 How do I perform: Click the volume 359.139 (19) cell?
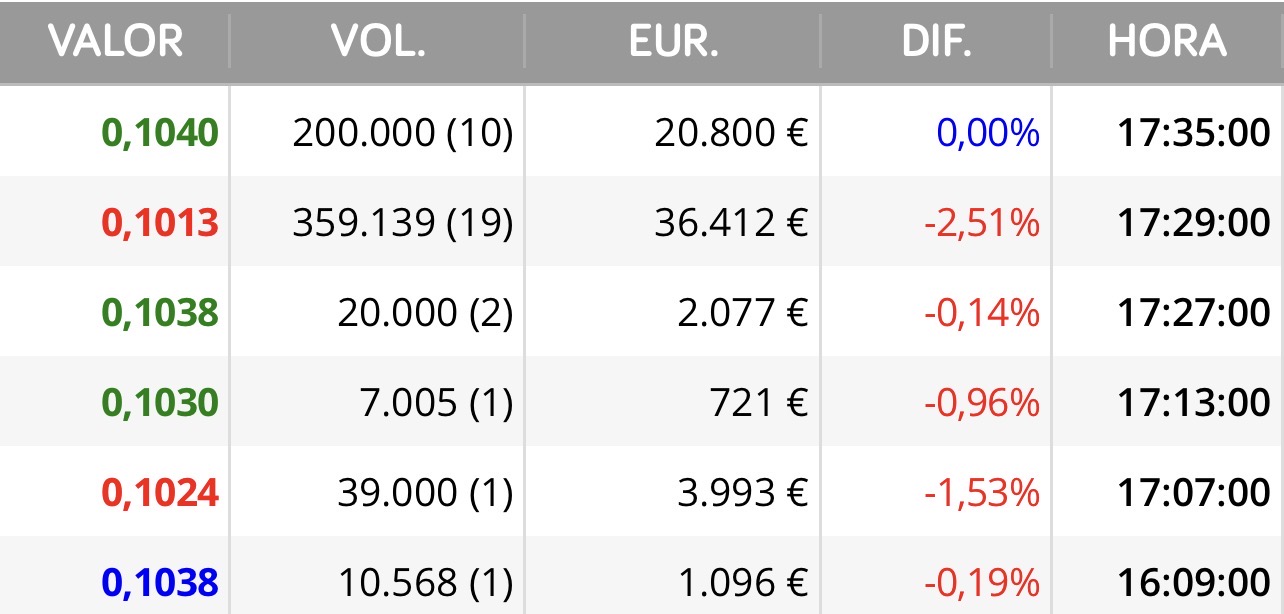click(x=402, y=223)
